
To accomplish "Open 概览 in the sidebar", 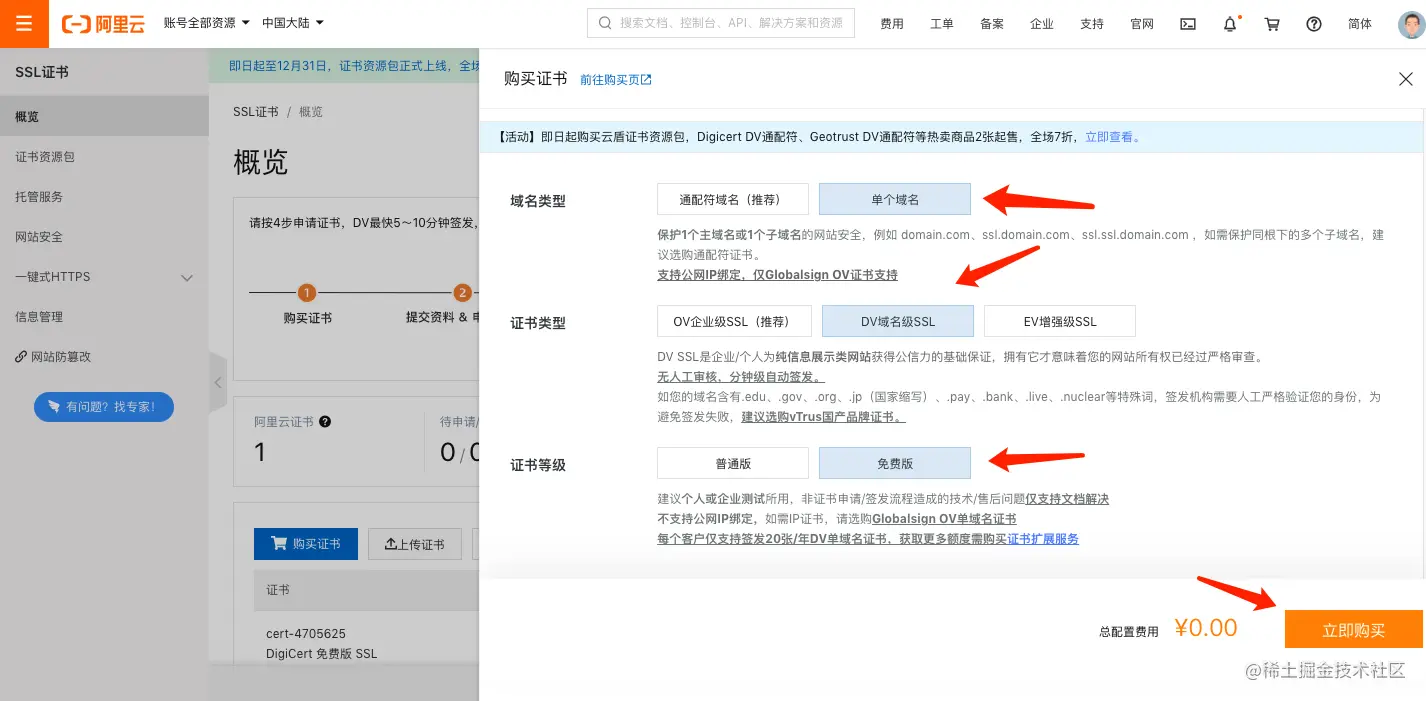I will coord(104,117).
